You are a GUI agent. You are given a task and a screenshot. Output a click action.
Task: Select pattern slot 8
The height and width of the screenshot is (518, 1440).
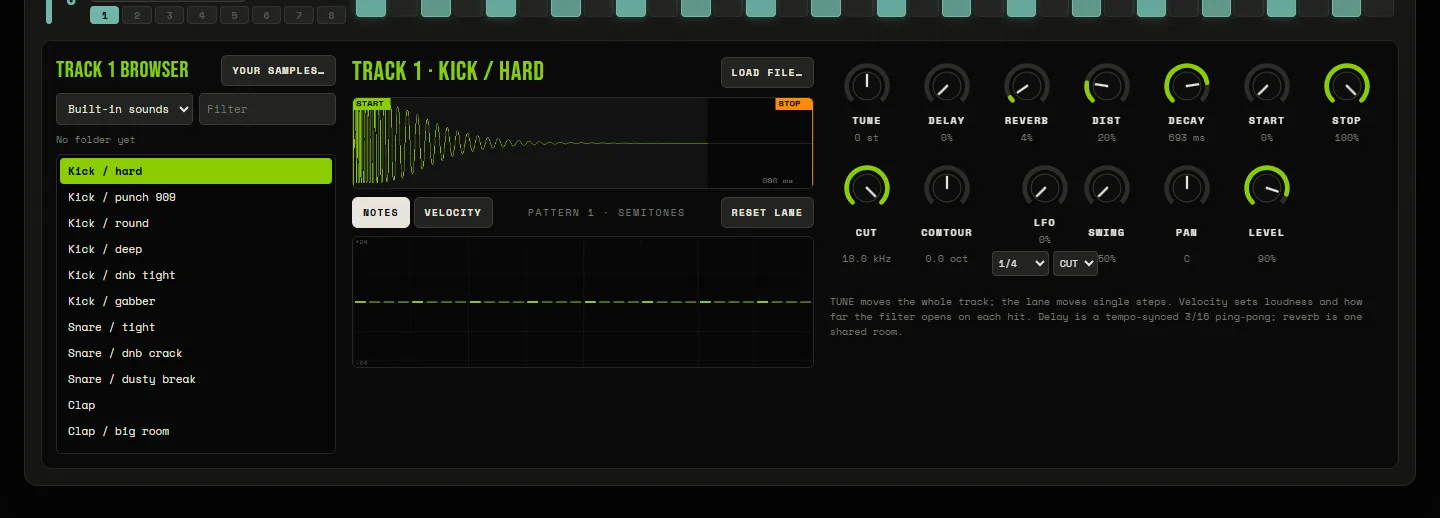click(x=331, y=15)
